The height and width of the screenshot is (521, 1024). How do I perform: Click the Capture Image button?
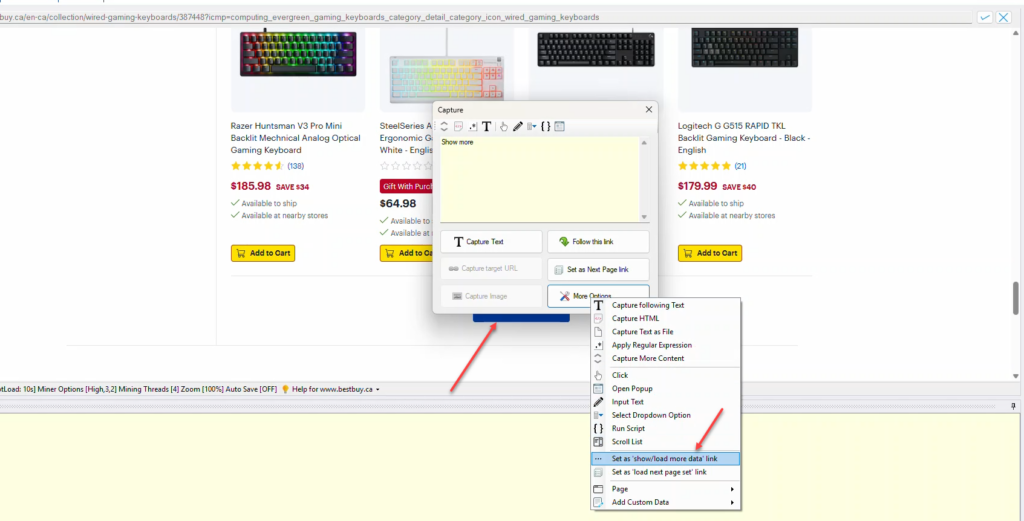[491, 296]
